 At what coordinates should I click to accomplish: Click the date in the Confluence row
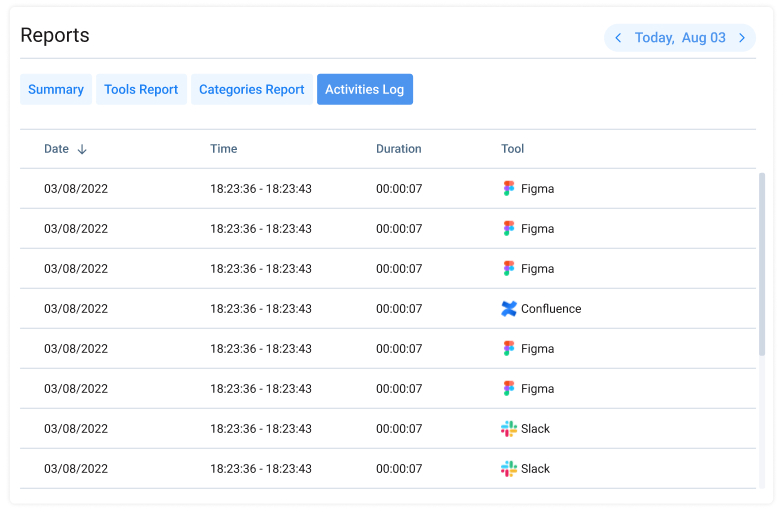point(76,309)
